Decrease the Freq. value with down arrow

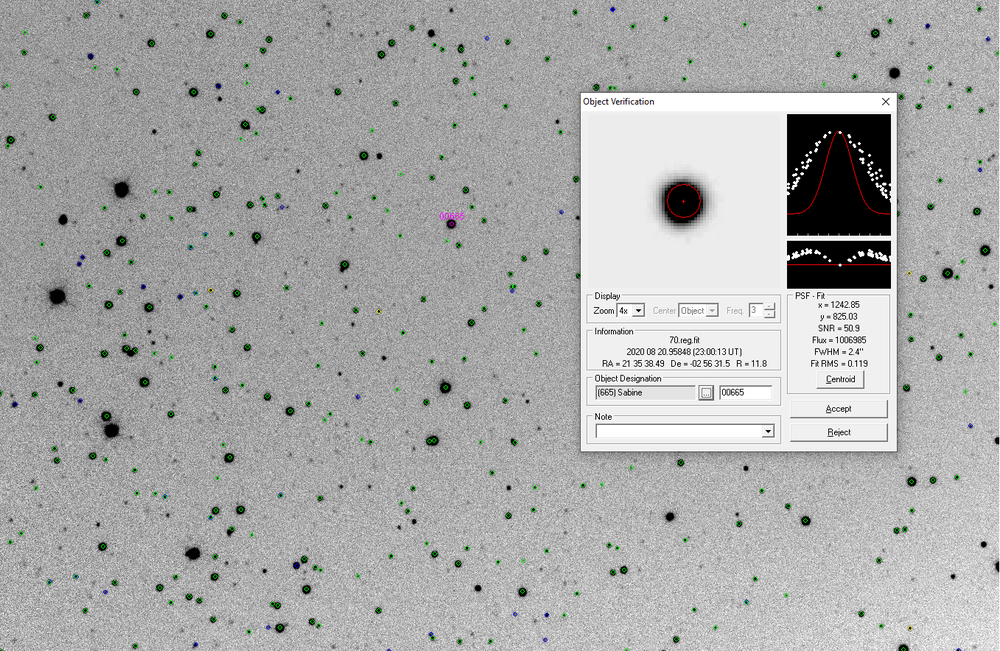[x=769, y=315]
